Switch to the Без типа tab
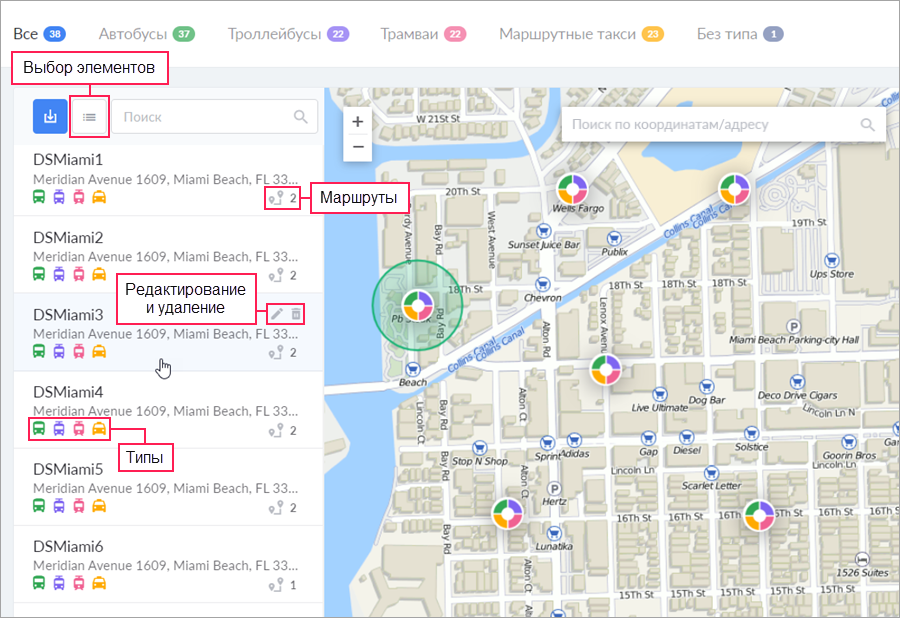This screenshot has height=618, width=900. point(740,34)
